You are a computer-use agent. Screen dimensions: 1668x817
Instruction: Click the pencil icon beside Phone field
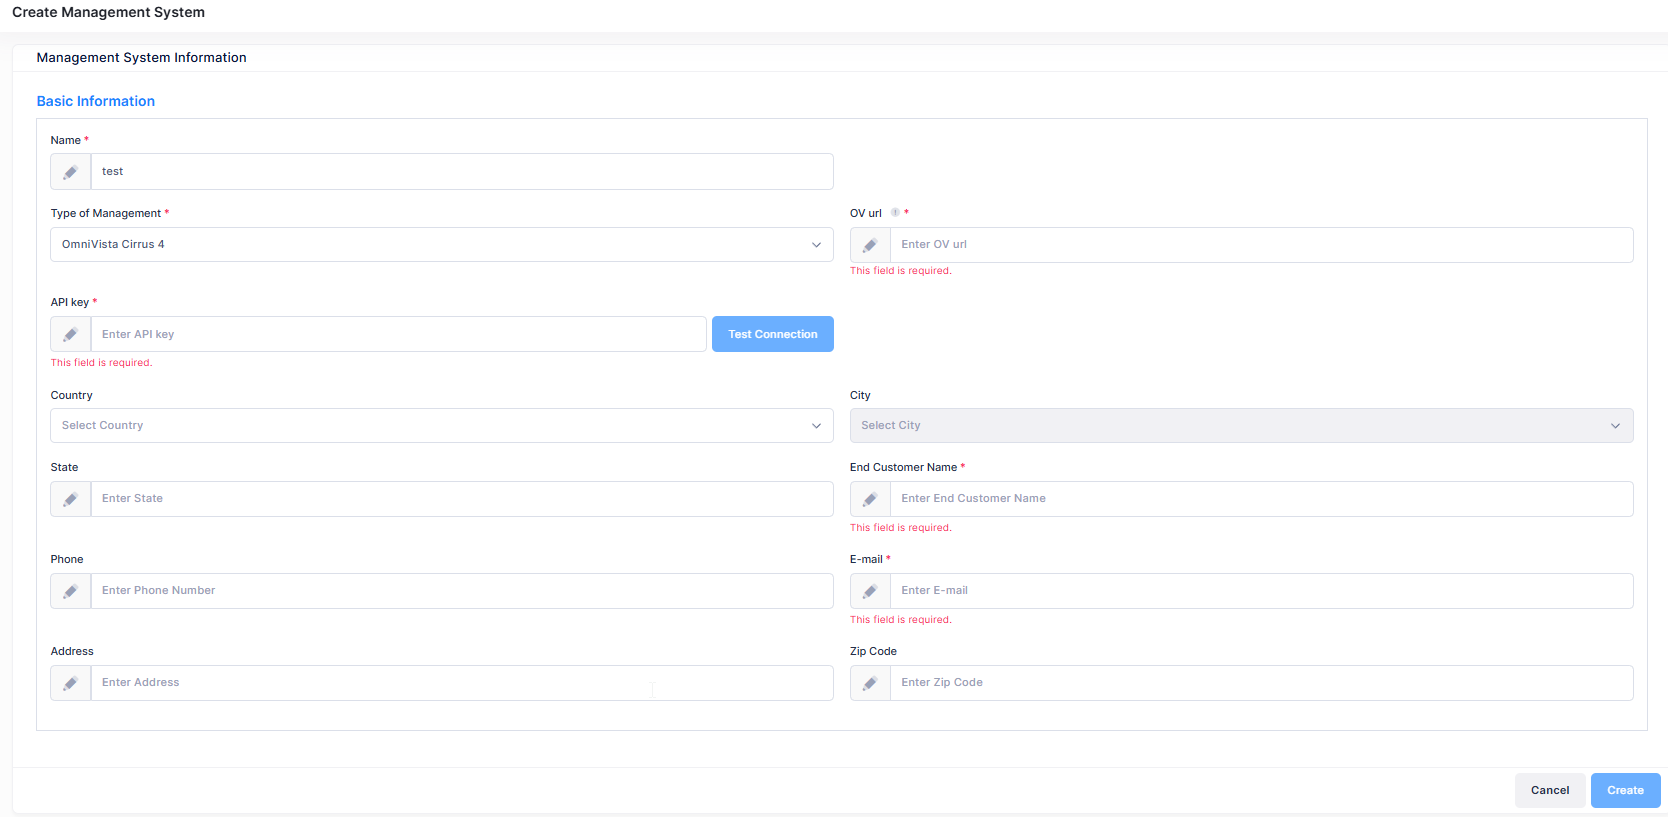coord(70,591)
